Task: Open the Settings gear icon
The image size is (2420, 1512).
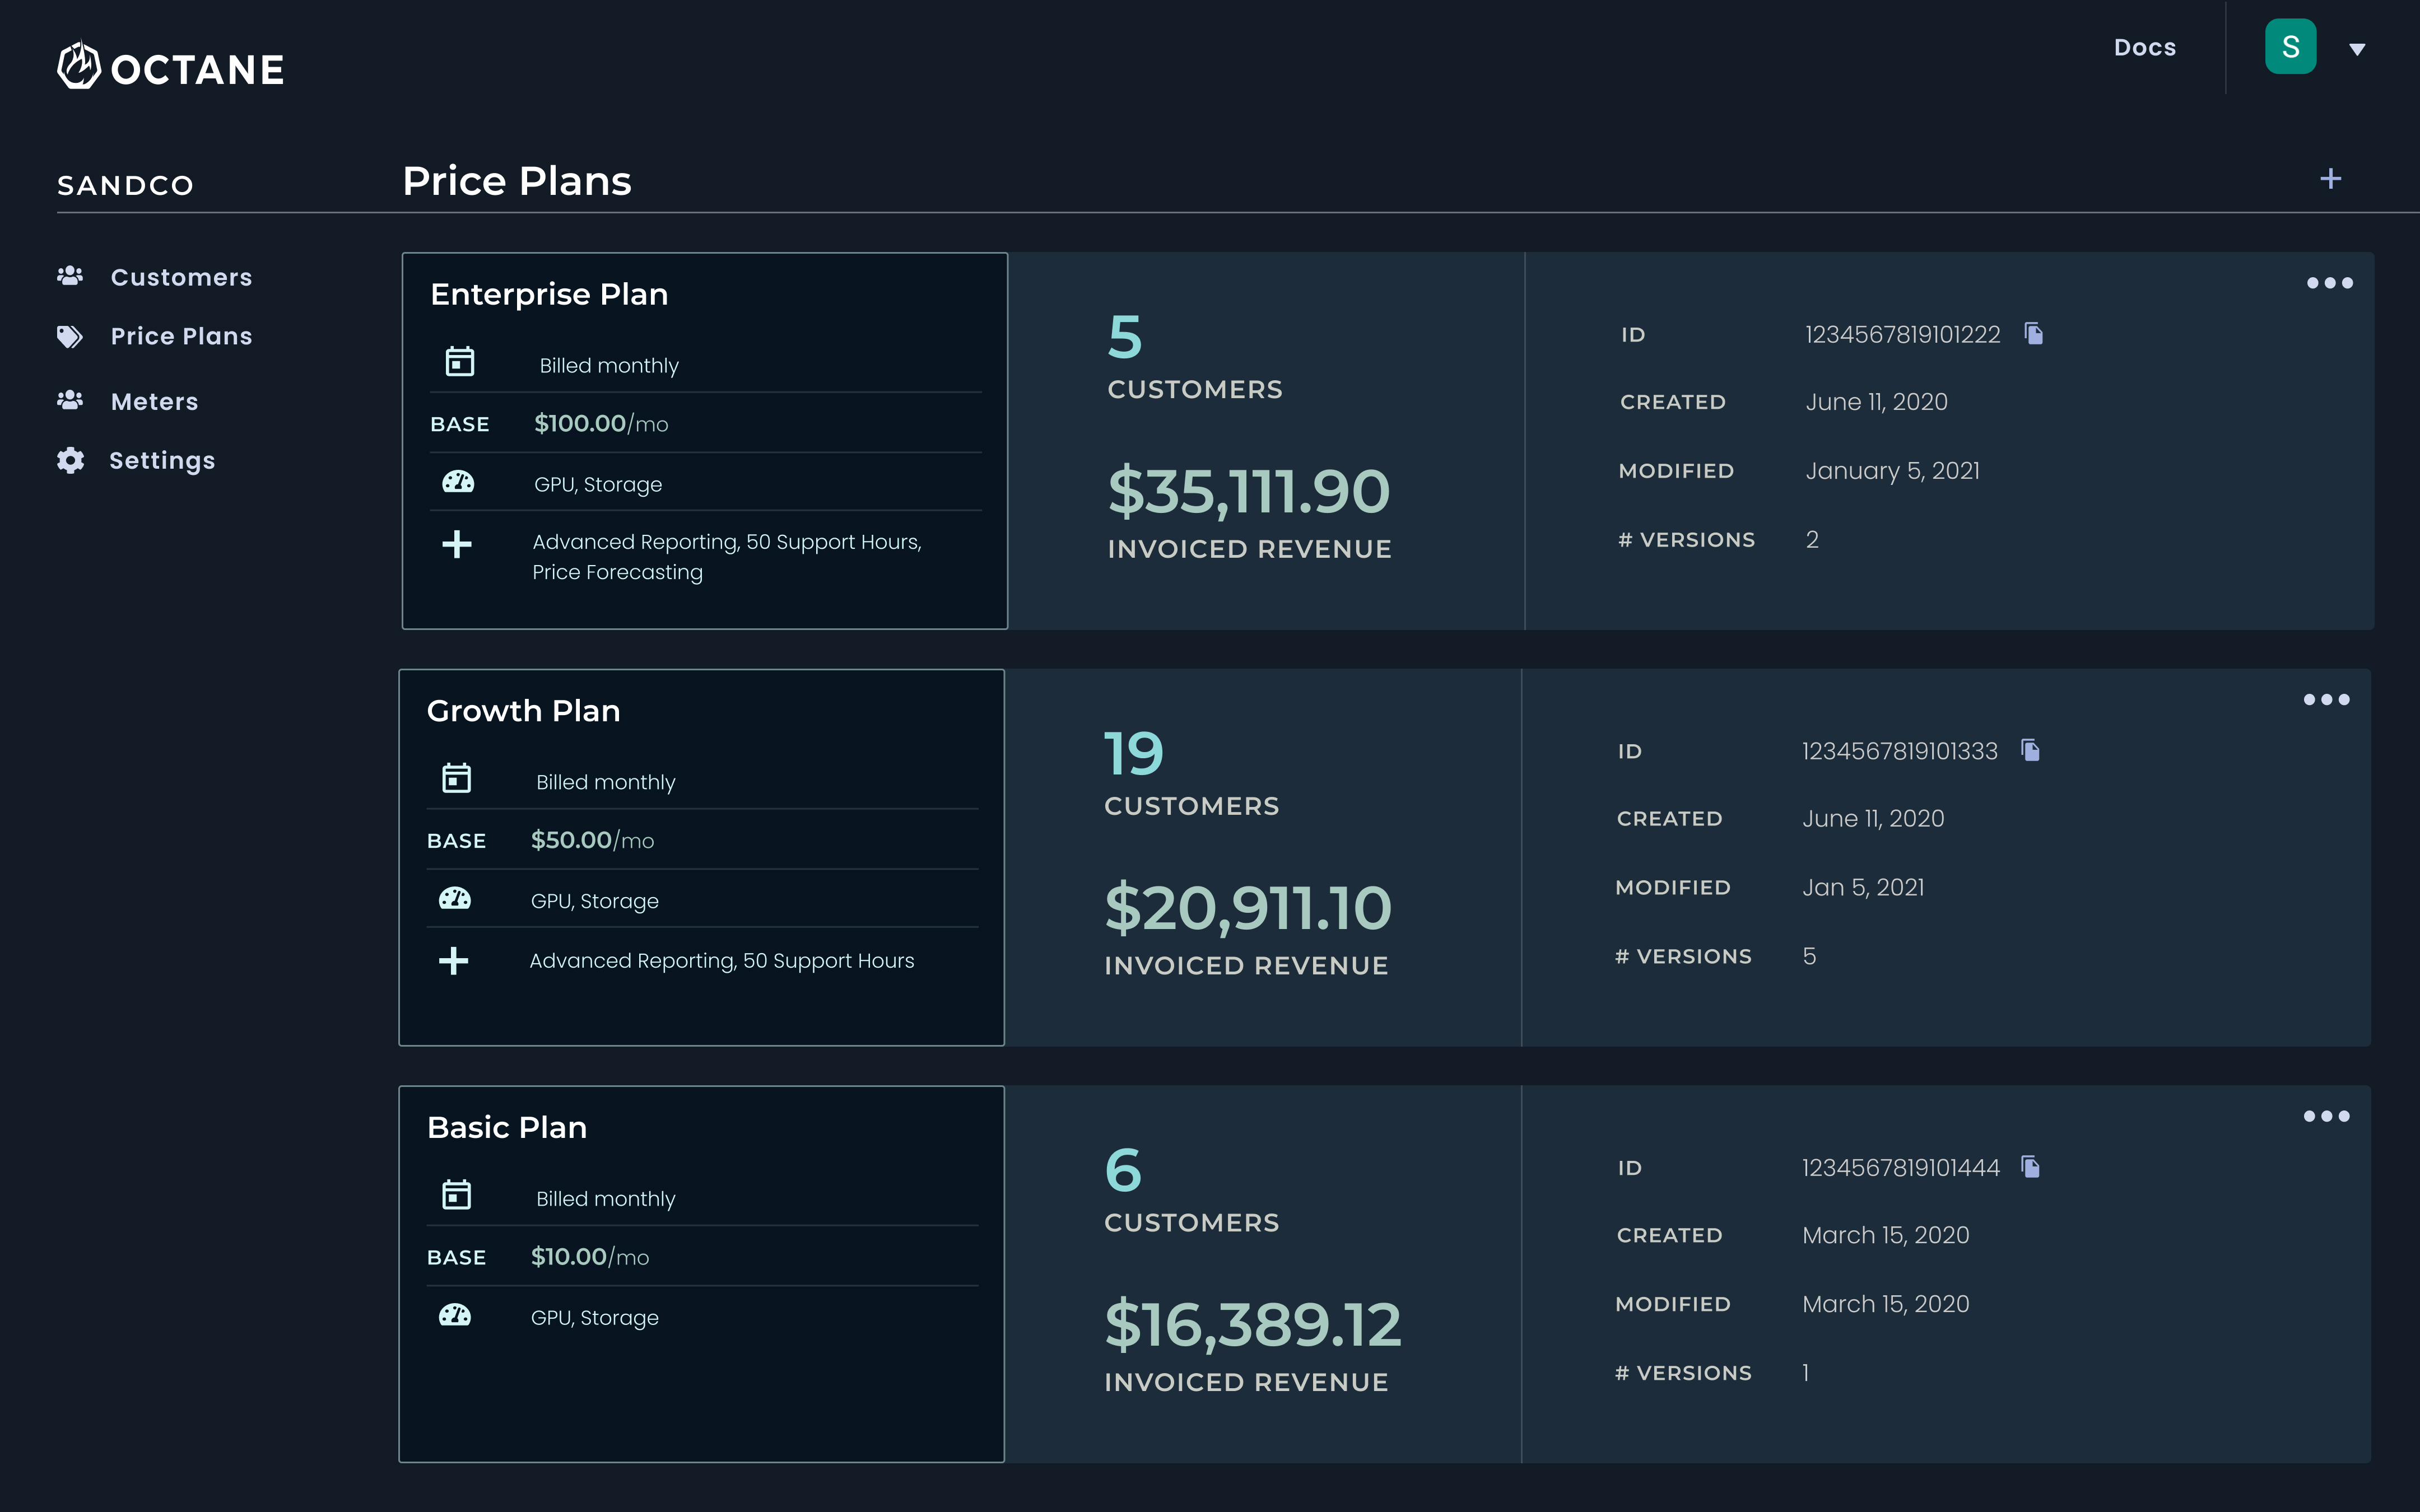Action: pos(70,460)
